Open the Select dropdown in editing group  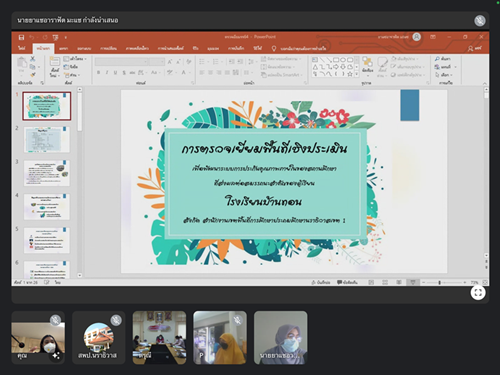click(x=443, y=75)
